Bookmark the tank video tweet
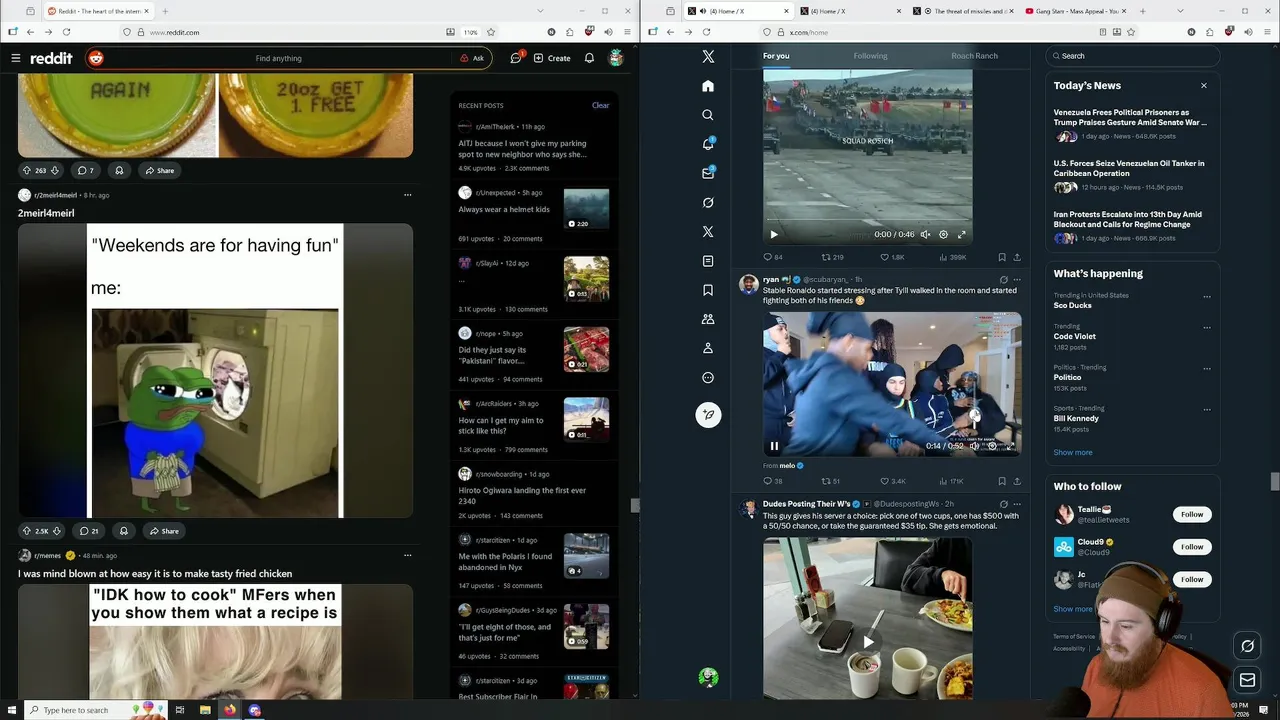 pos(1002,257)
